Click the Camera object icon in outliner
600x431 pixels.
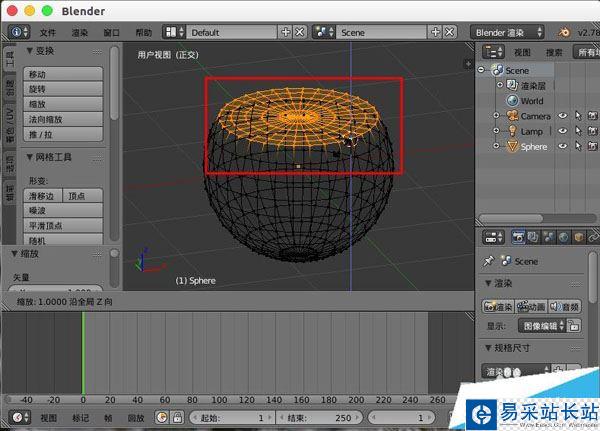(512, 116)
